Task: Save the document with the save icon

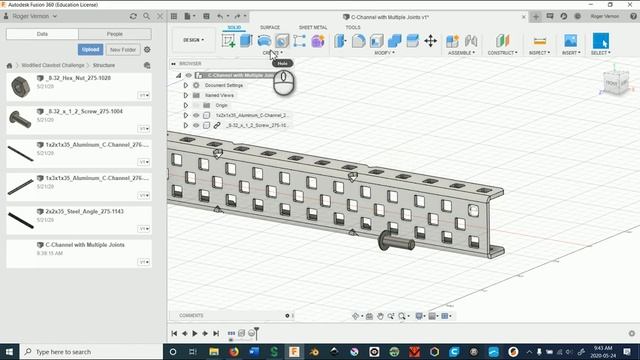Action: click(206, 16)
